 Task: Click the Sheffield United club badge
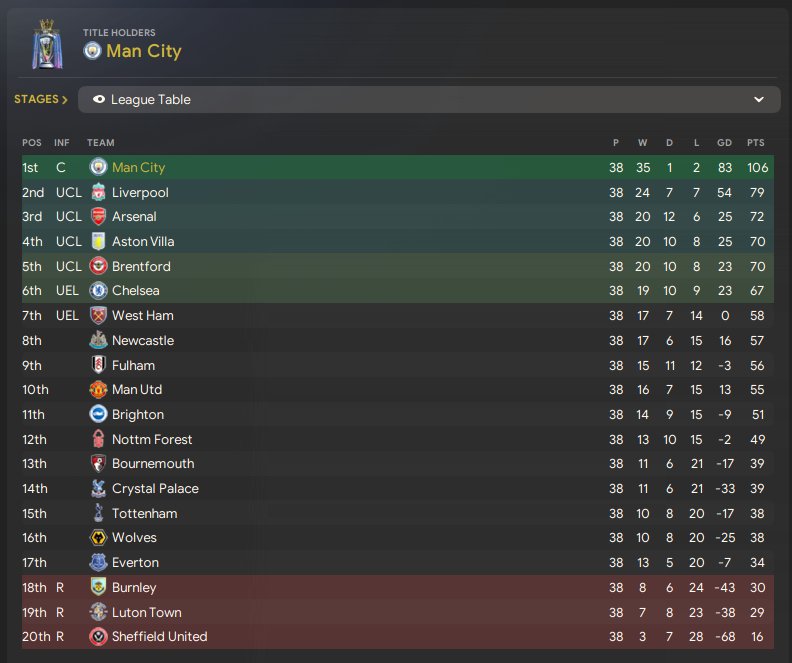click(98, 637)
